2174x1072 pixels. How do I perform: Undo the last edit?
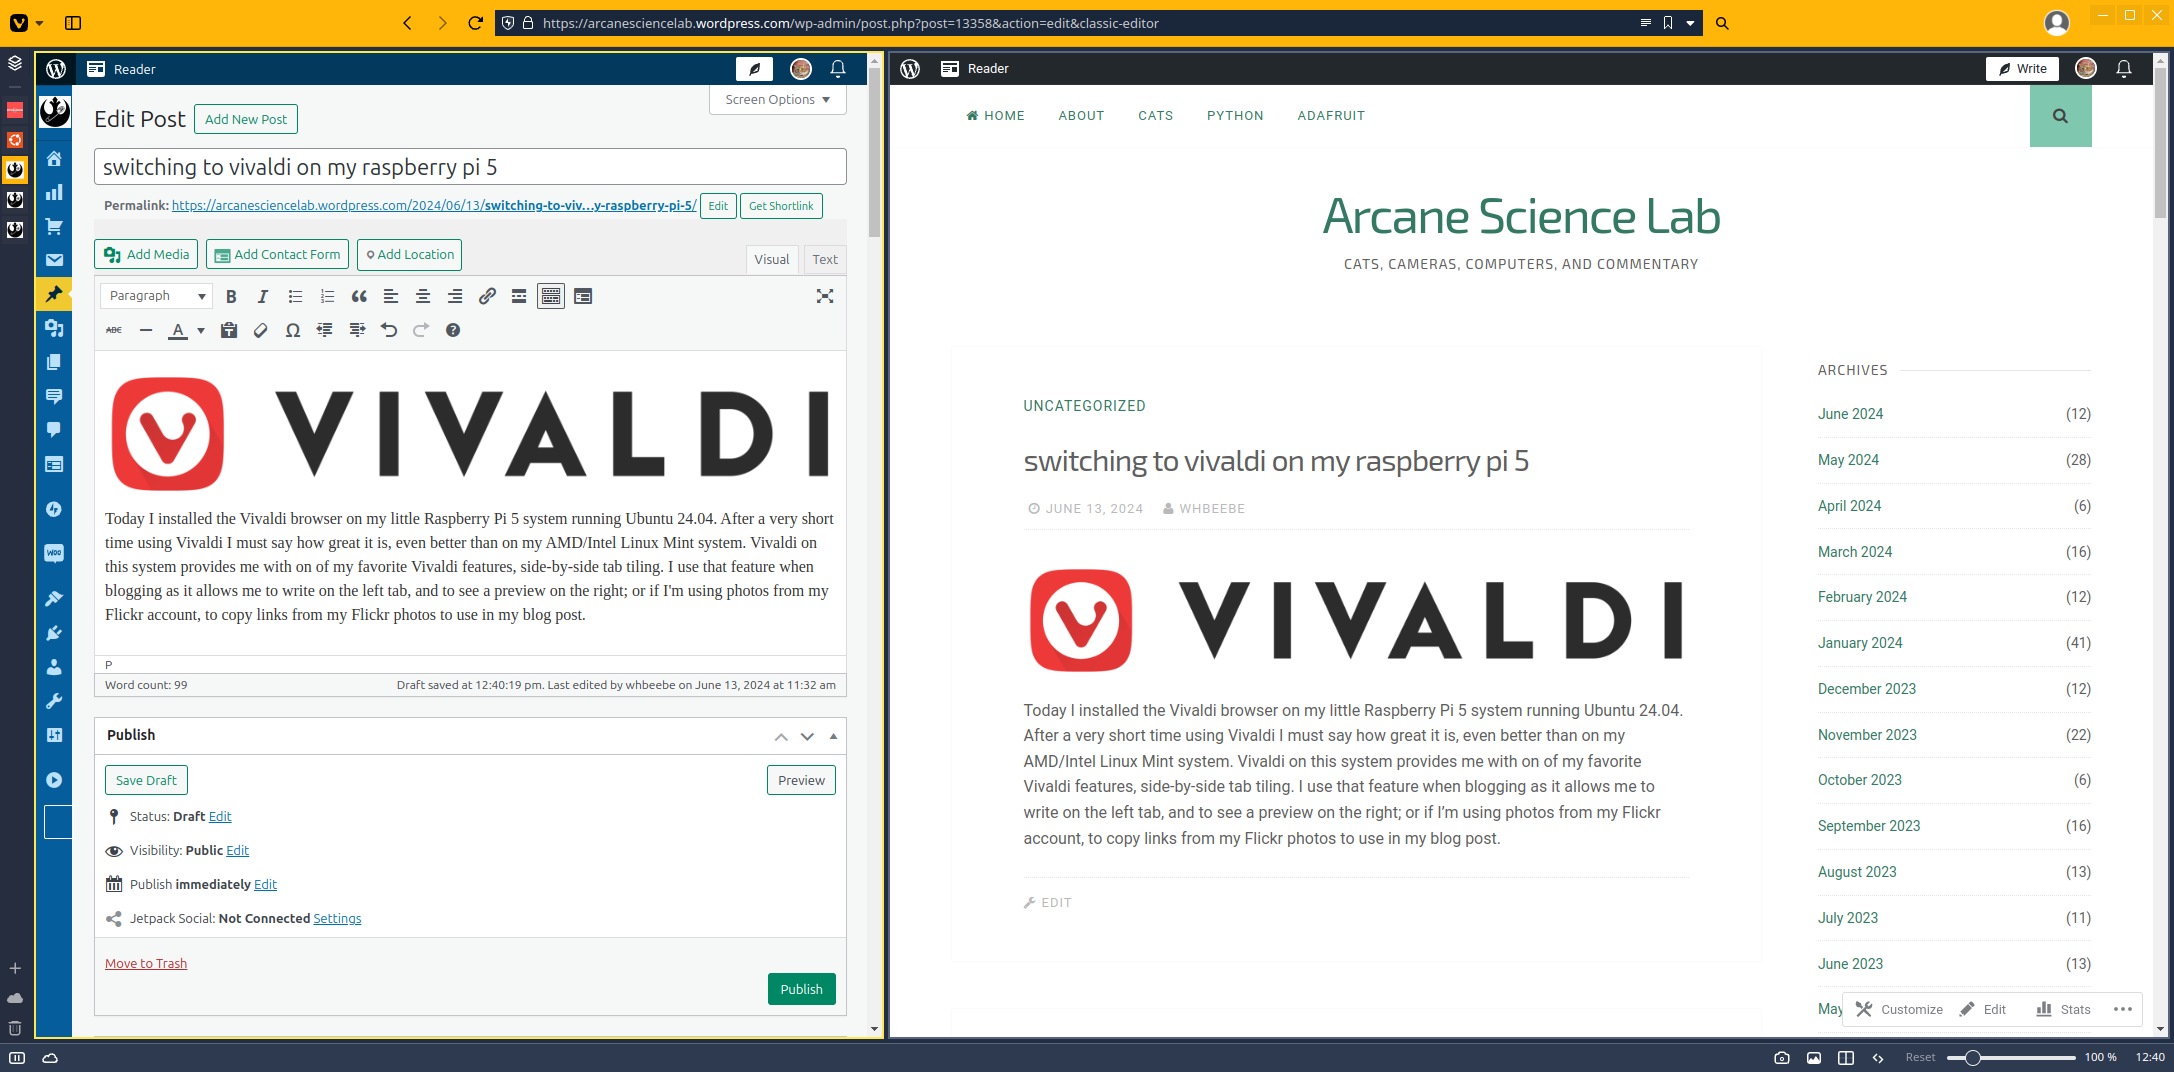[389, 330]
